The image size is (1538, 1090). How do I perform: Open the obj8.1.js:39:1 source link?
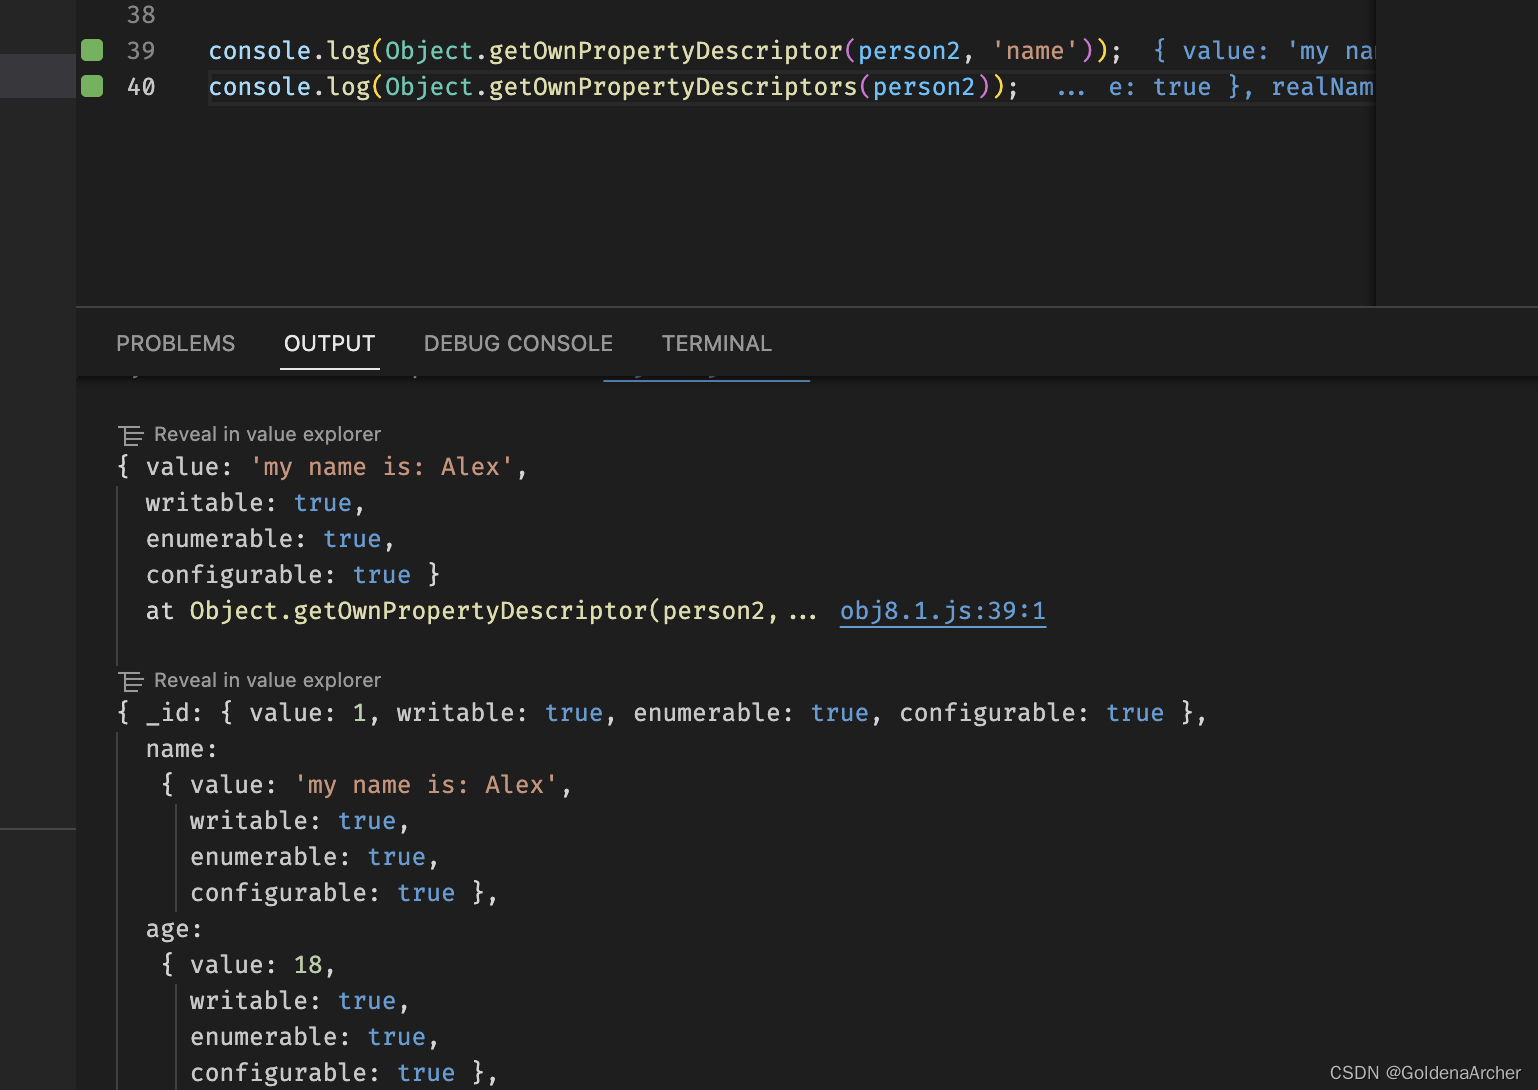[943, 611]
